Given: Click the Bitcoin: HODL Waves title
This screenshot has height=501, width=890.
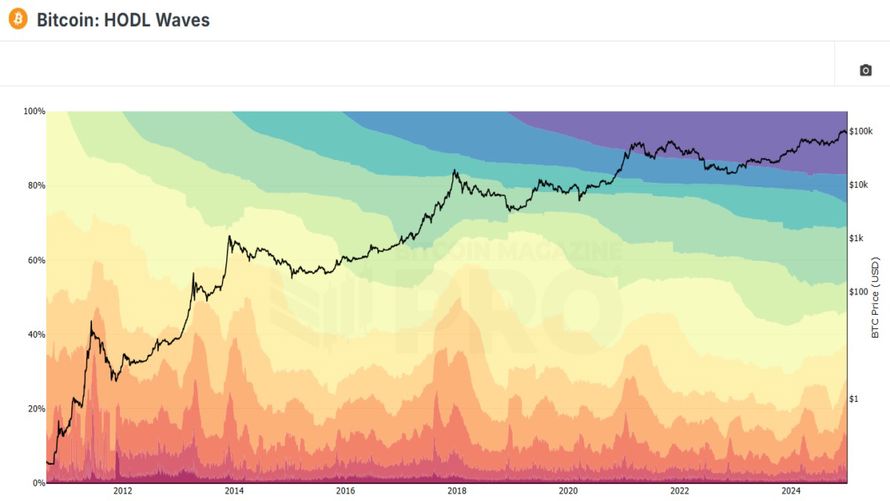Looking at the screenshot, I should [123, 20].
